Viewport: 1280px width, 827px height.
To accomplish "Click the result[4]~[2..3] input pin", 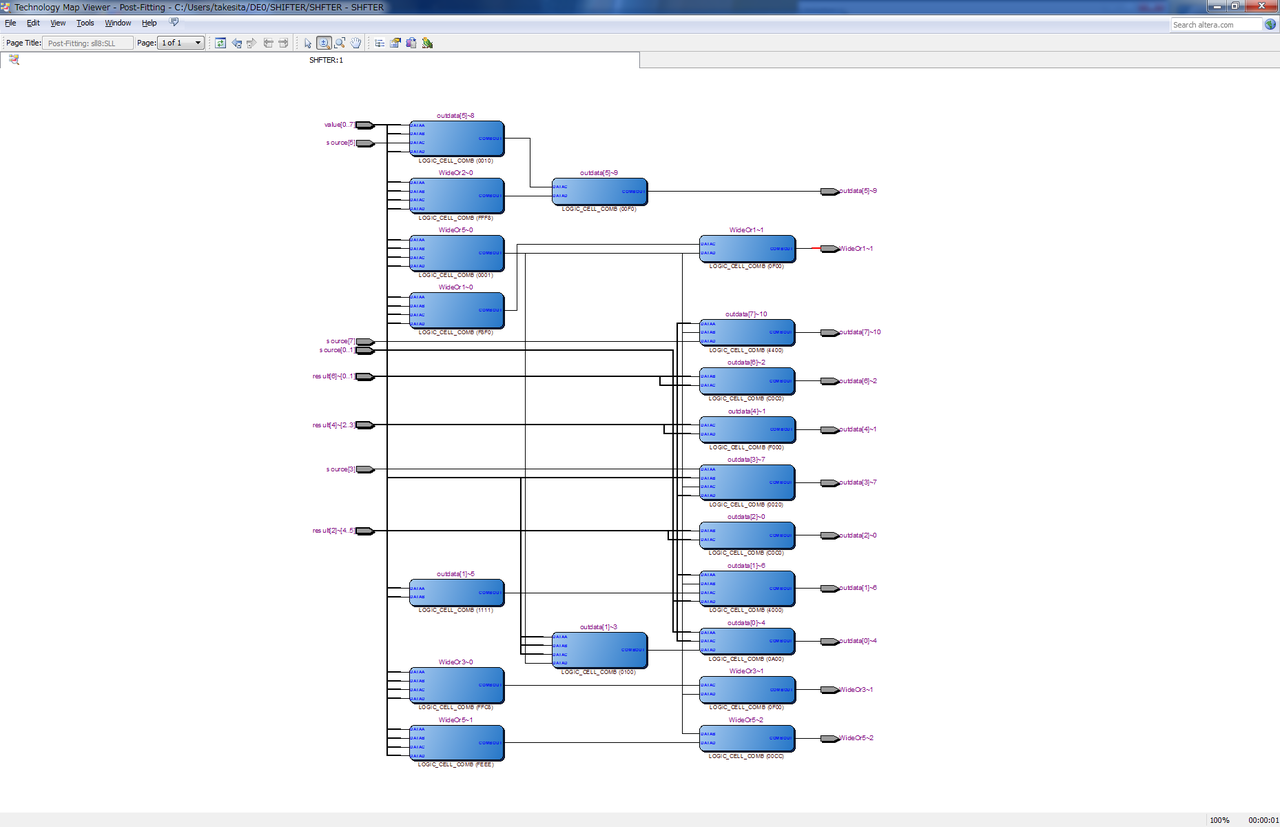I will 365,425.
